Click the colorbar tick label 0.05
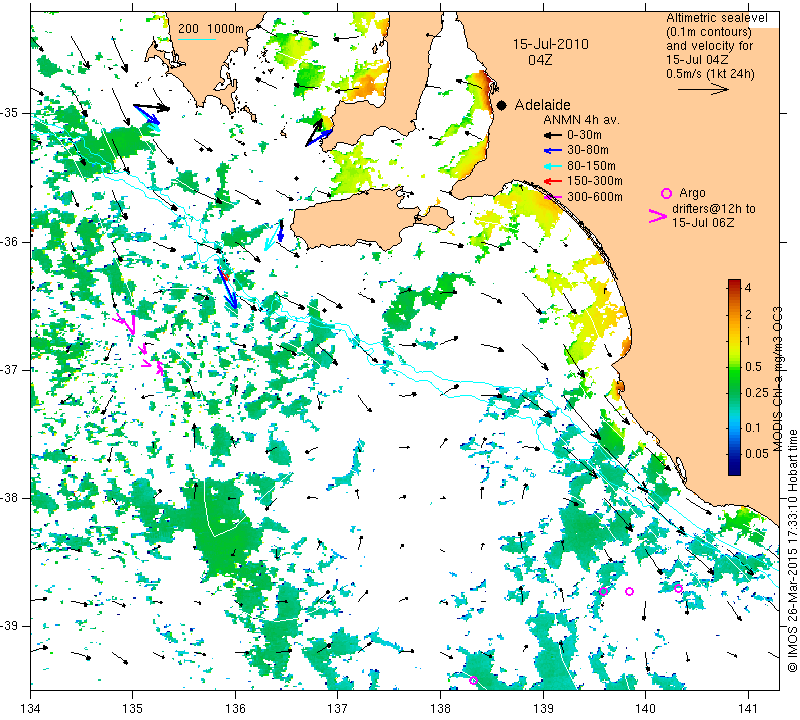The height and width of the screenshot is (720, 800). (x=757, y=454)
